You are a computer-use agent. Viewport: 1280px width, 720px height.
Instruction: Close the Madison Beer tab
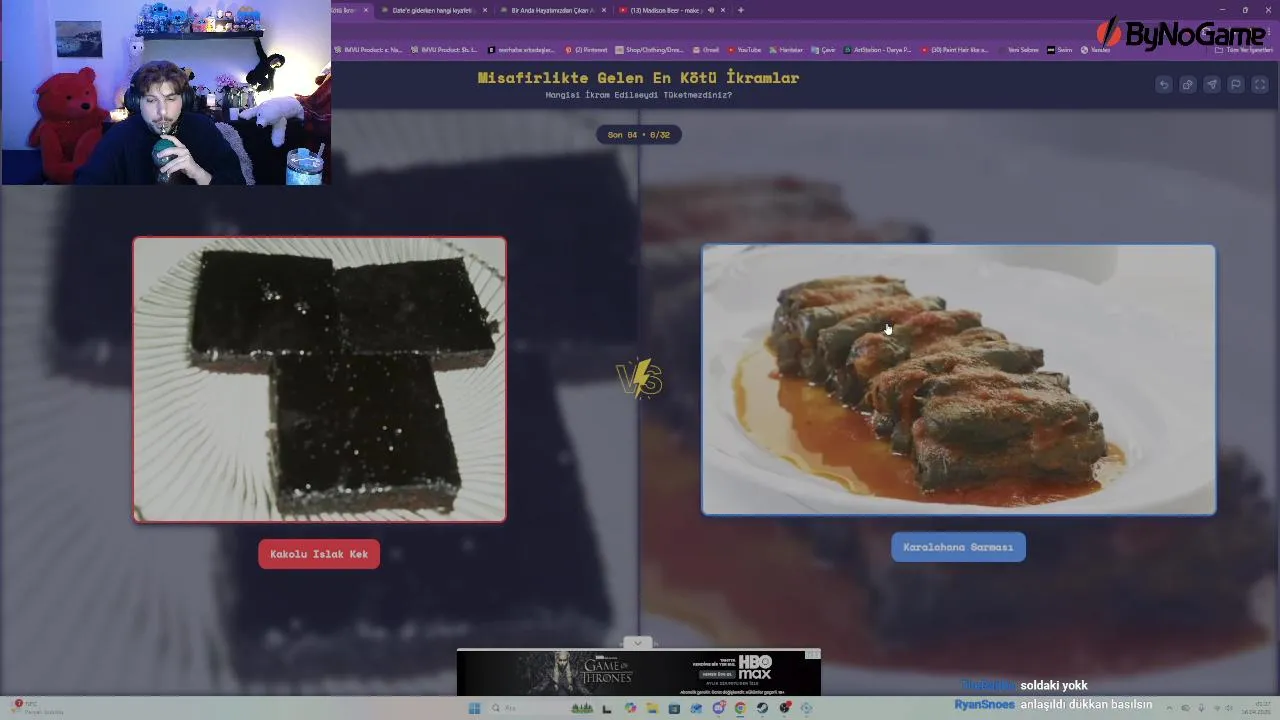723,10
